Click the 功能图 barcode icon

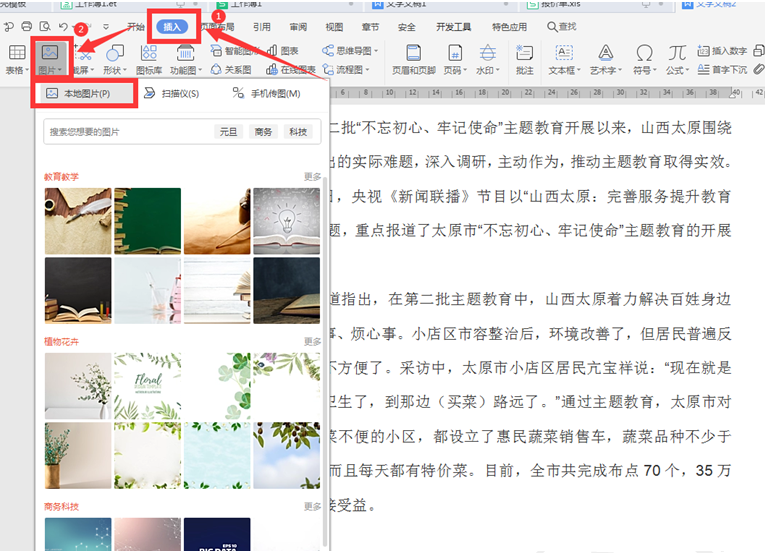(x=185, y=53)
